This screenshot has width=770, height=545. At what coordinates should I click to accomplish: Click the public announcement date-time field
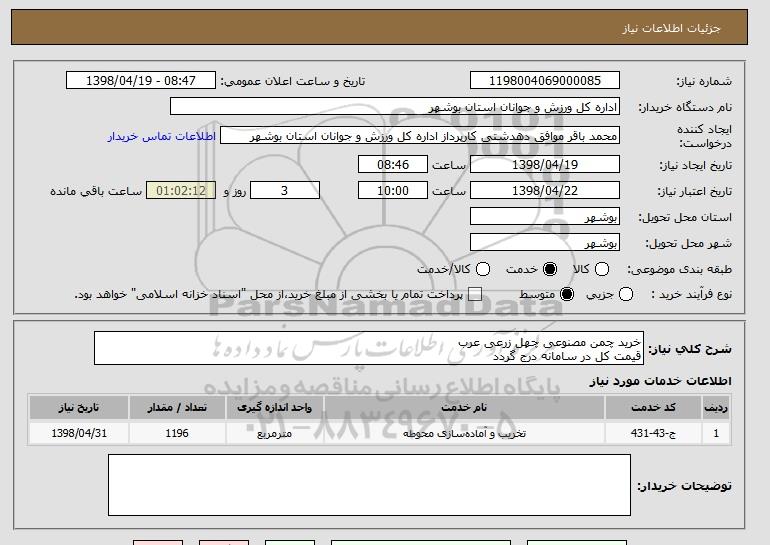(141, 81)
